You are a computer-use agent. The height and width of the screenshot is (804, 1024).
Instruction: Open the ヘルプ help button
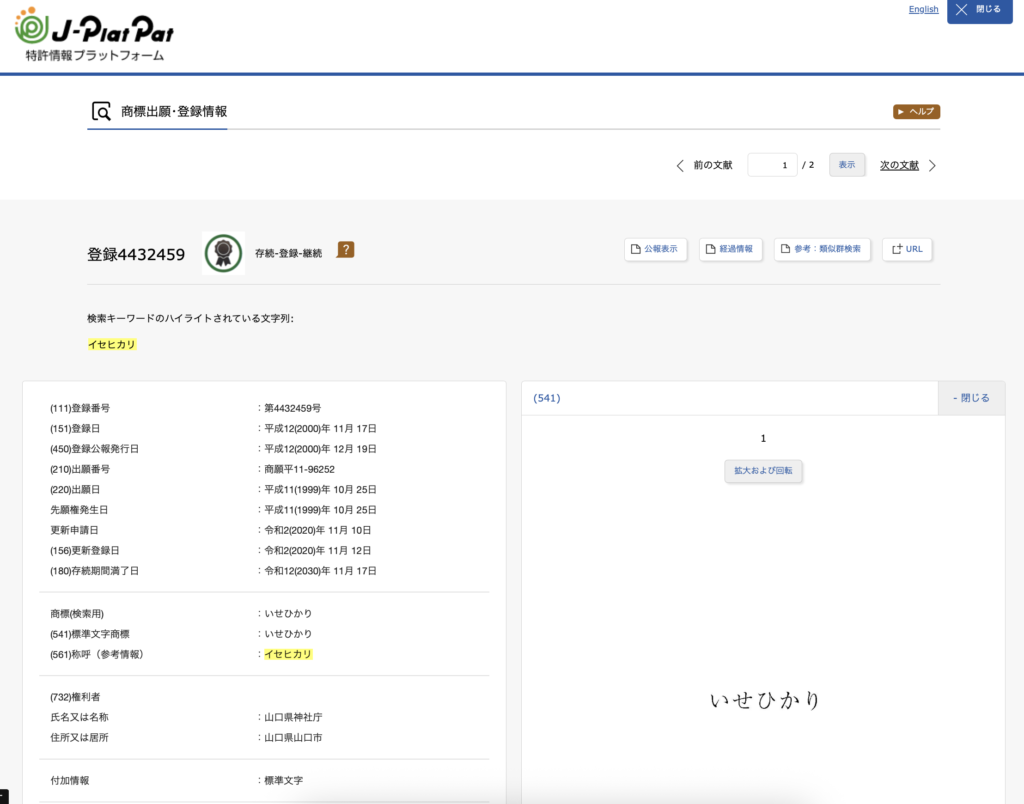(x=916, y=112)
